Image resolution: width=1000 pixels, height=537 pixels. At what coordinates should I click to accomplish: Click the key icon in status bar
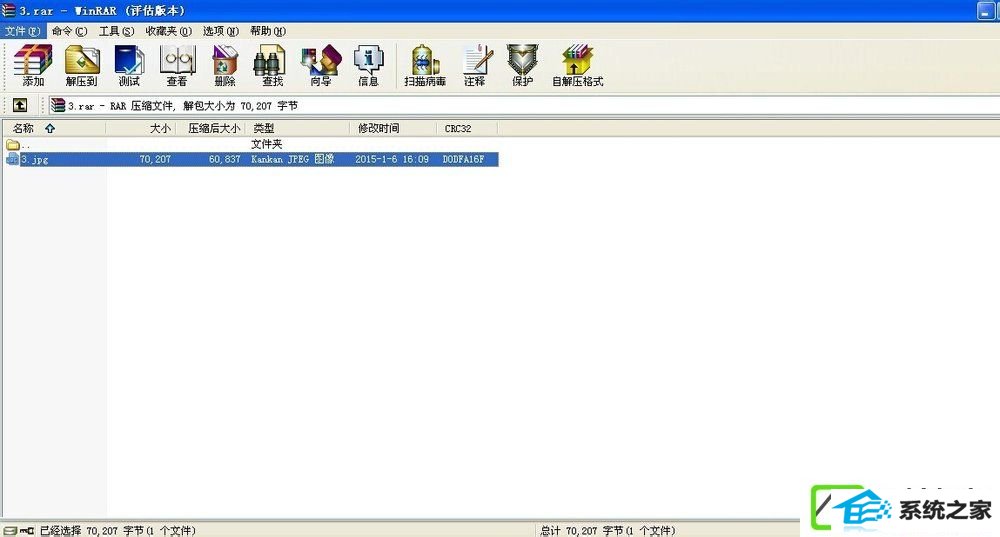coord(27,531)
